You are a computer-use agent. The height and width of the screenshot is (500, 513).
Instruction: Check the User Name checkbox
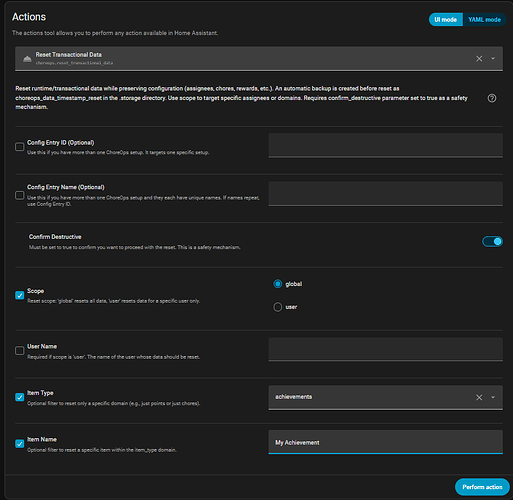click(20, 350)
